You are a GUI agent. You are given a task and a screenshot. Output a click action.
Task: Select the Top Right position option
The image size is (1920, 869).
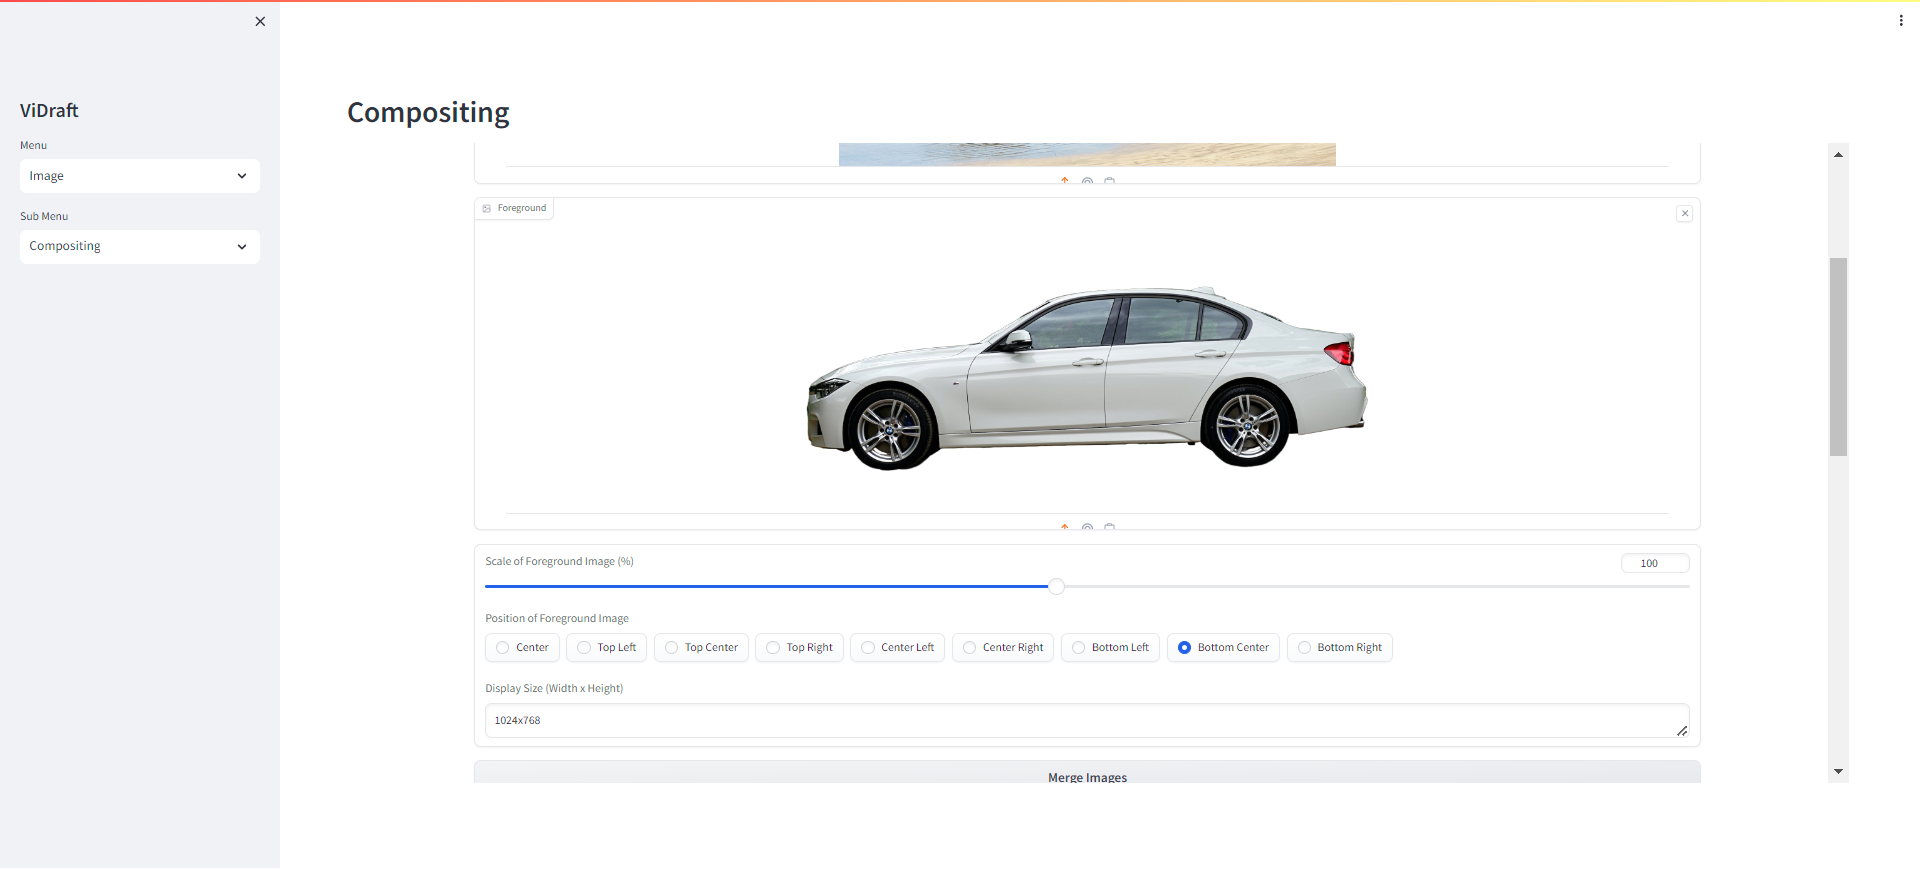(799, 648)
